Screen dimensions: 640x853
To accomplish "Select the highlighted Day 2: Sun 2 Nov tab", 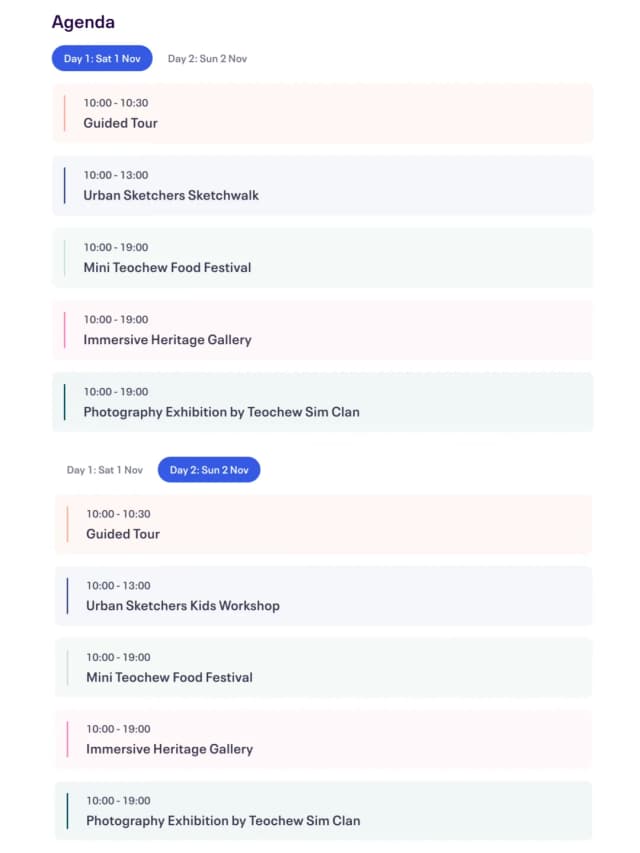I will click(209, 470).
